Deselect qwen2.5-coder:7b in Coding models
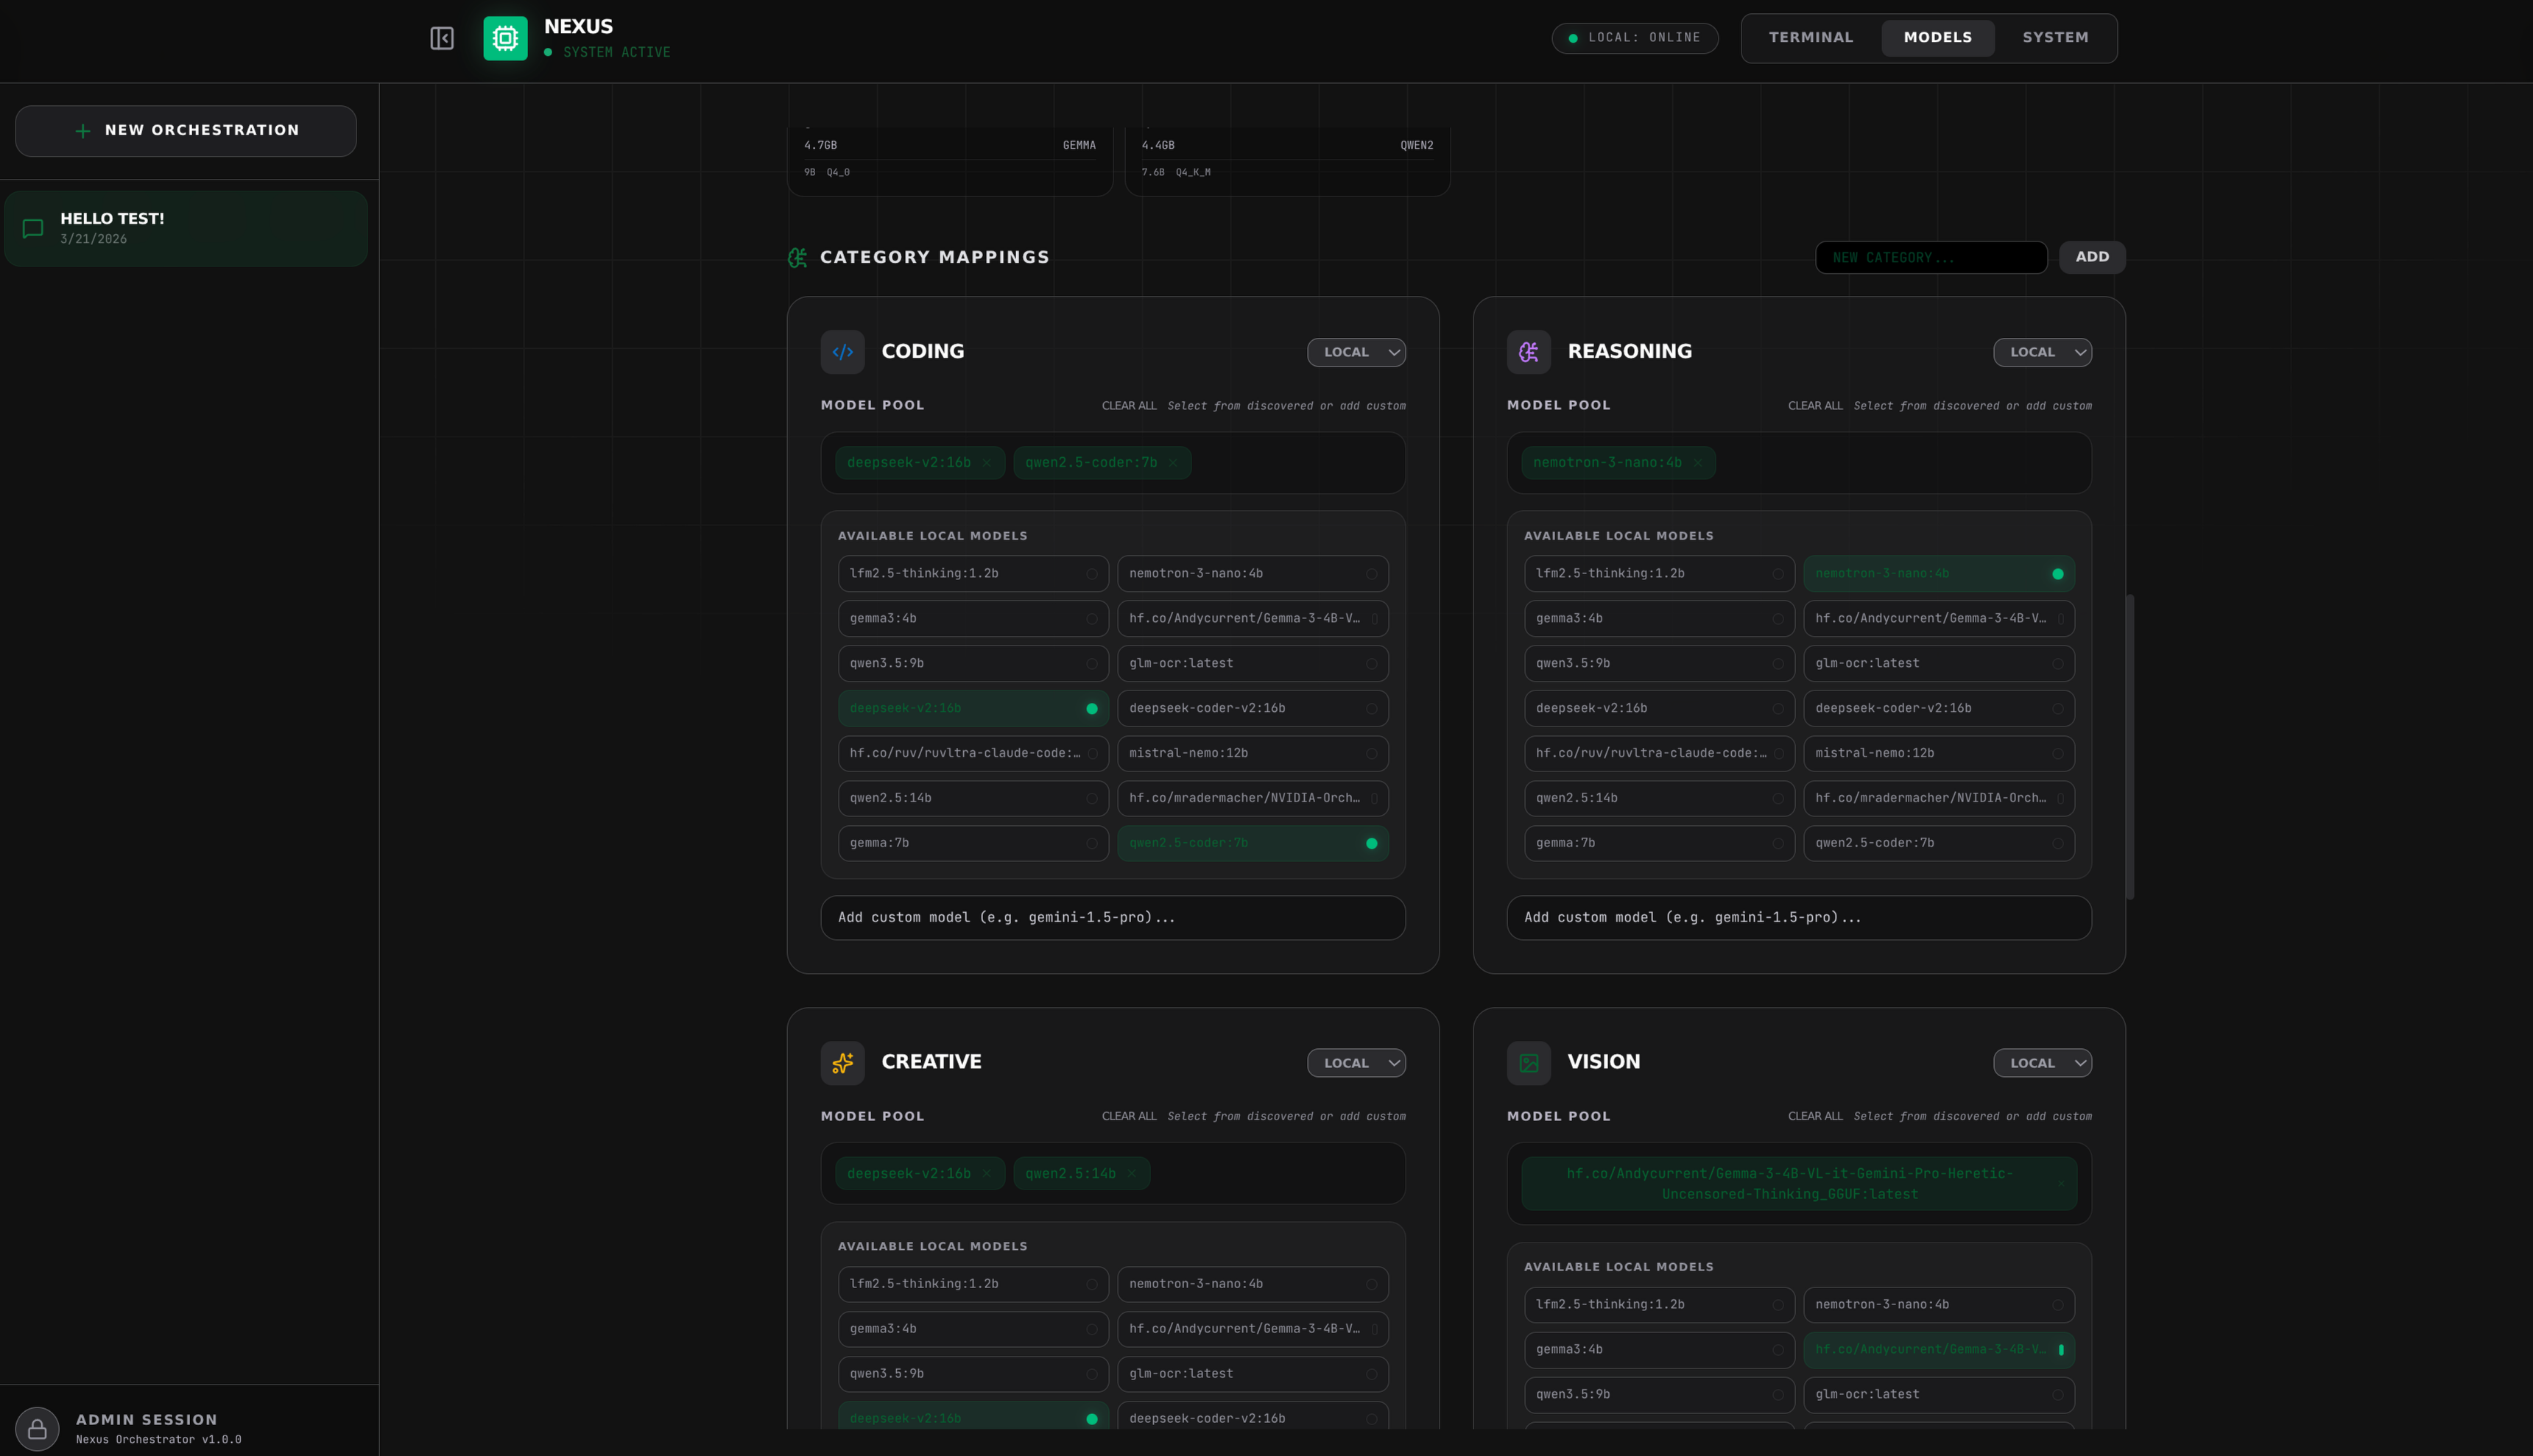 click(x=1253, y=844)
